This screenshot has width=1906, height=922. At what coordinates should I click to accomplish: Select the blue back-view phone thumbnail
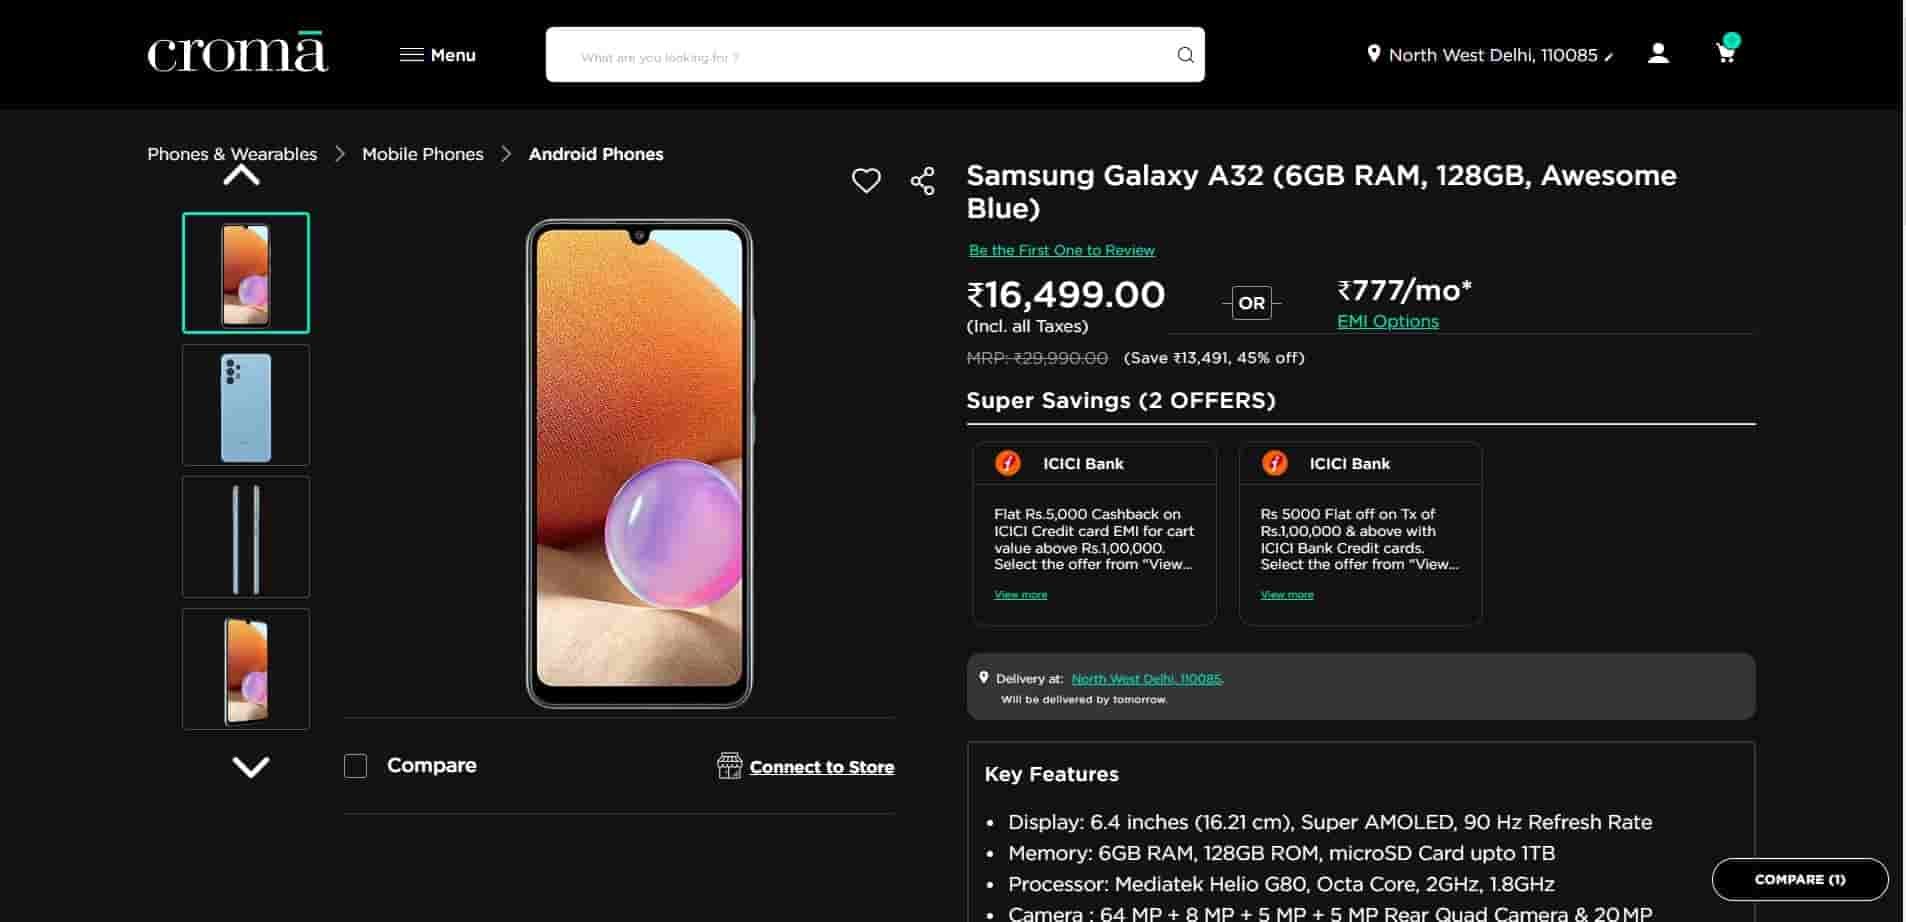(246, 405)
